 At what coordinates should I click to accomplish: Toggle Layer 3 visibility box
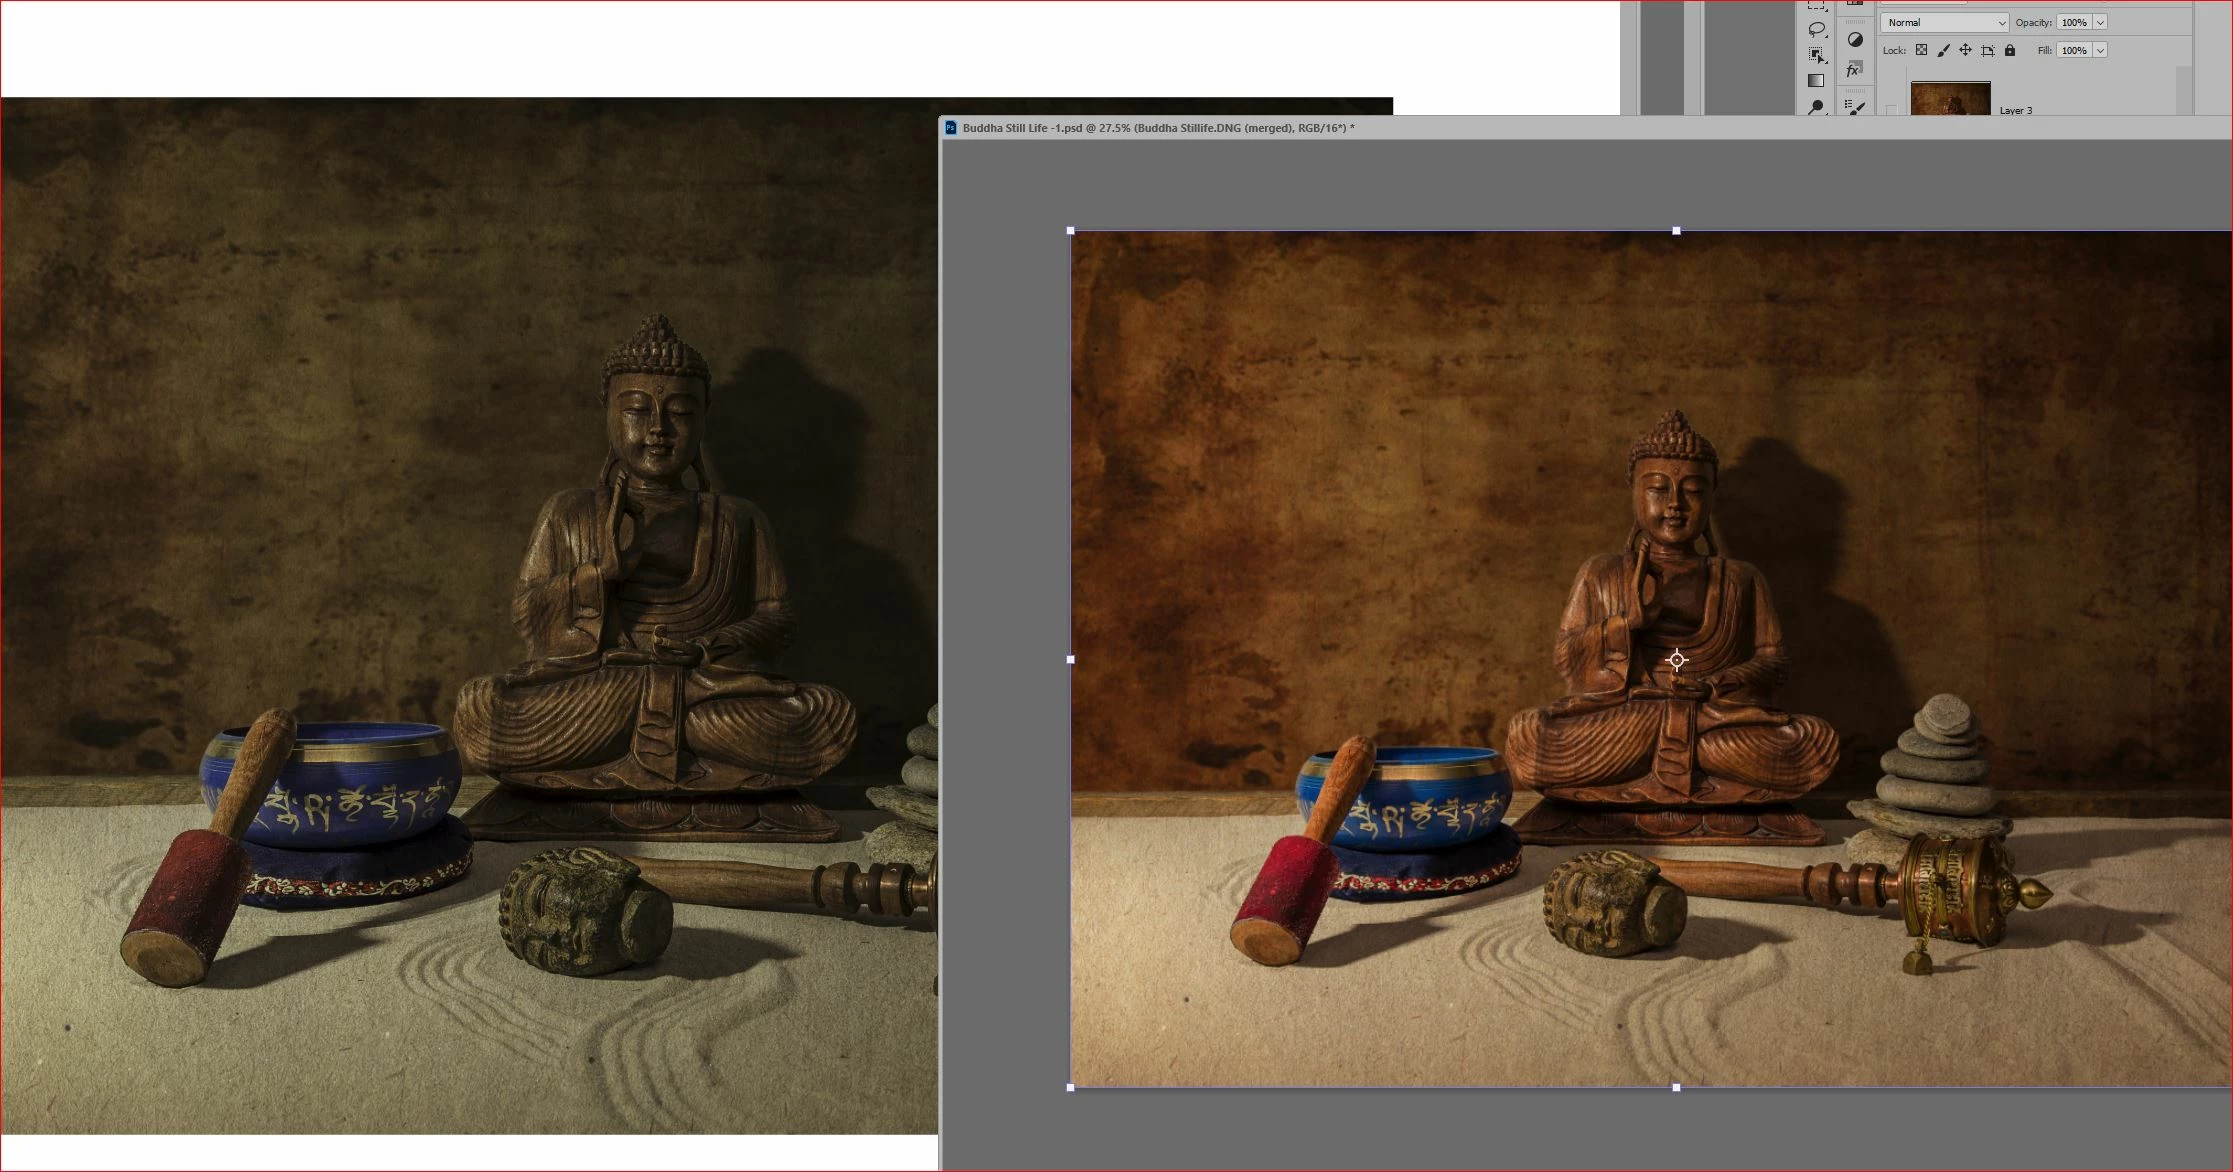1891,110
